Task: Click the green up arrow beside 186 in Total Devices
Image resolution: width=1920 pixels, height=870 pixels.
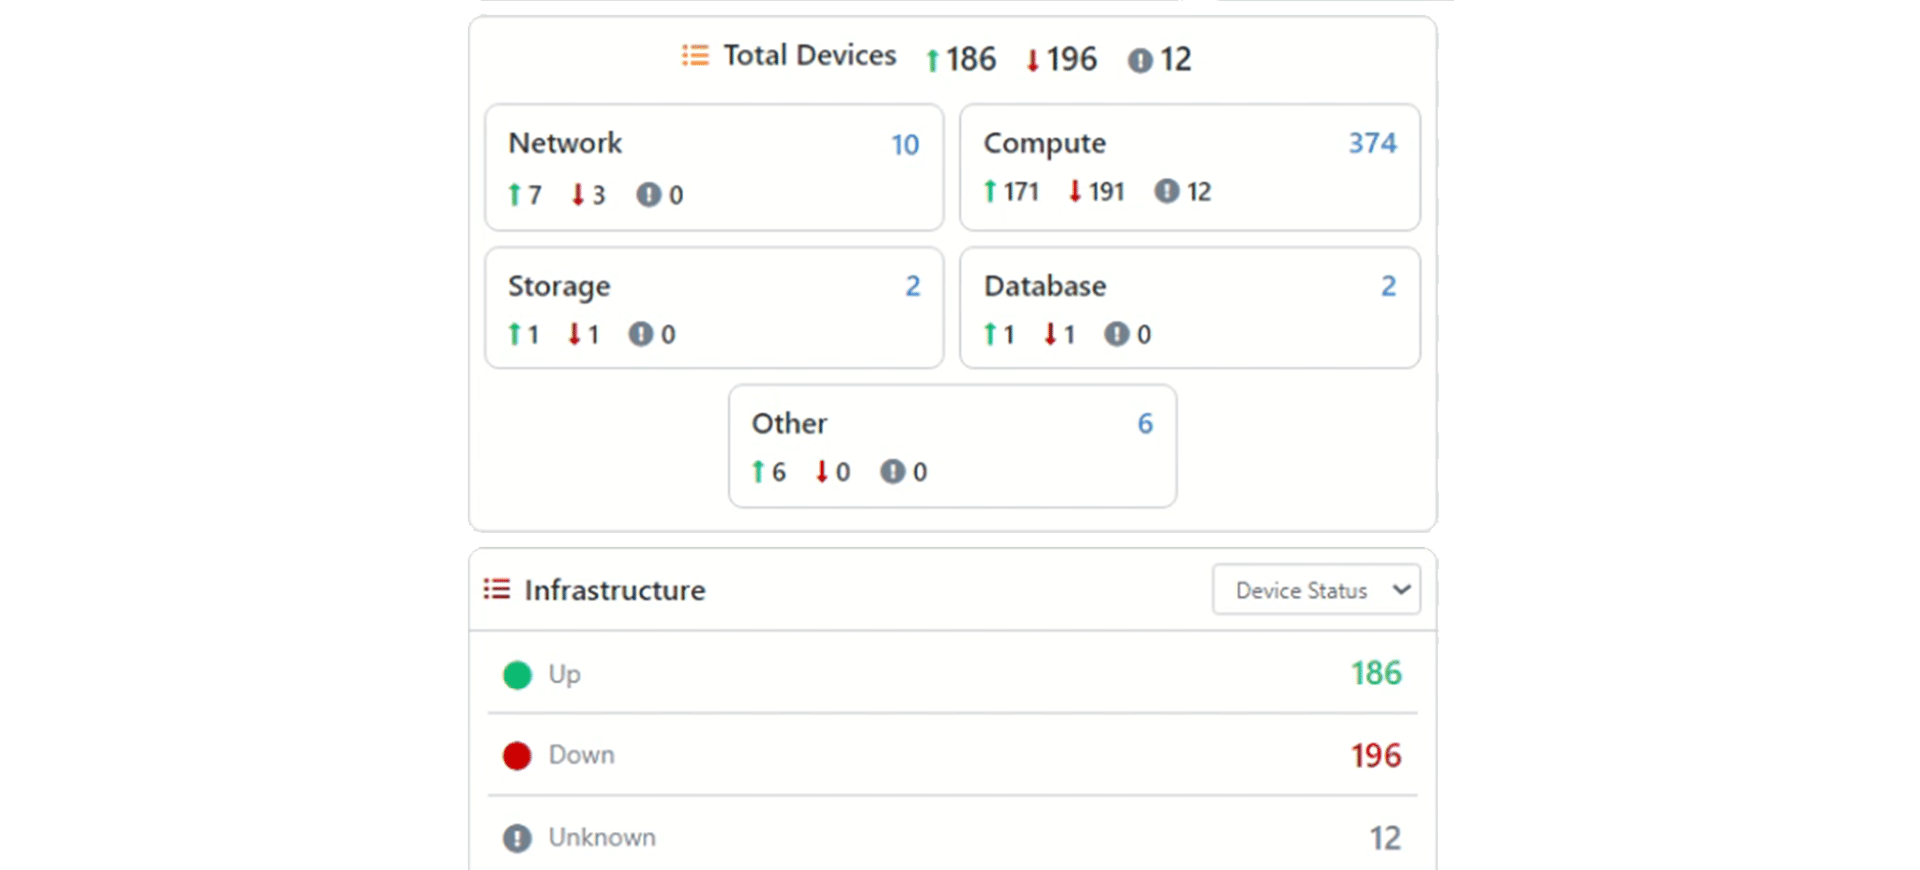Action: coord(932,60)
